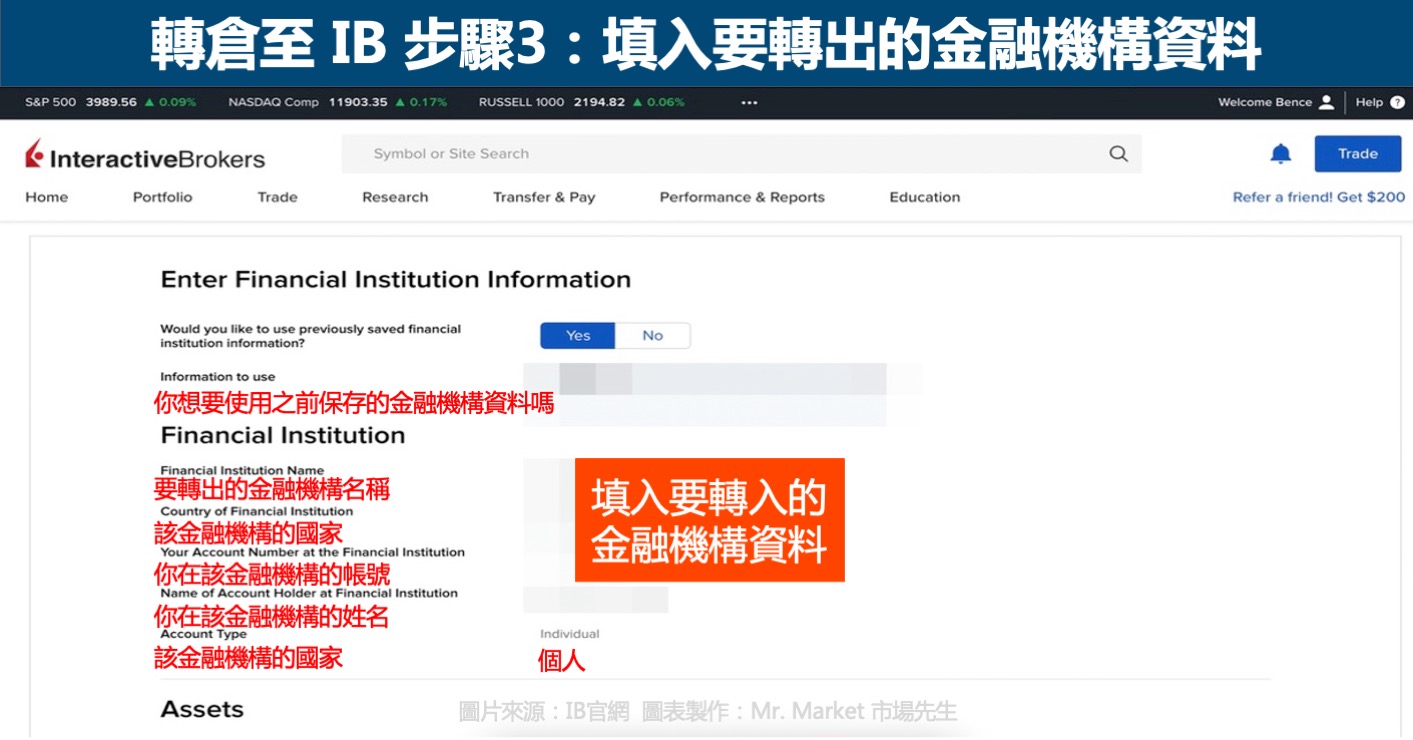Open the Research menu
Image resolution: width=1413 pixels, height=740 pixels.
pyautogui.click(x=395, y=197)
